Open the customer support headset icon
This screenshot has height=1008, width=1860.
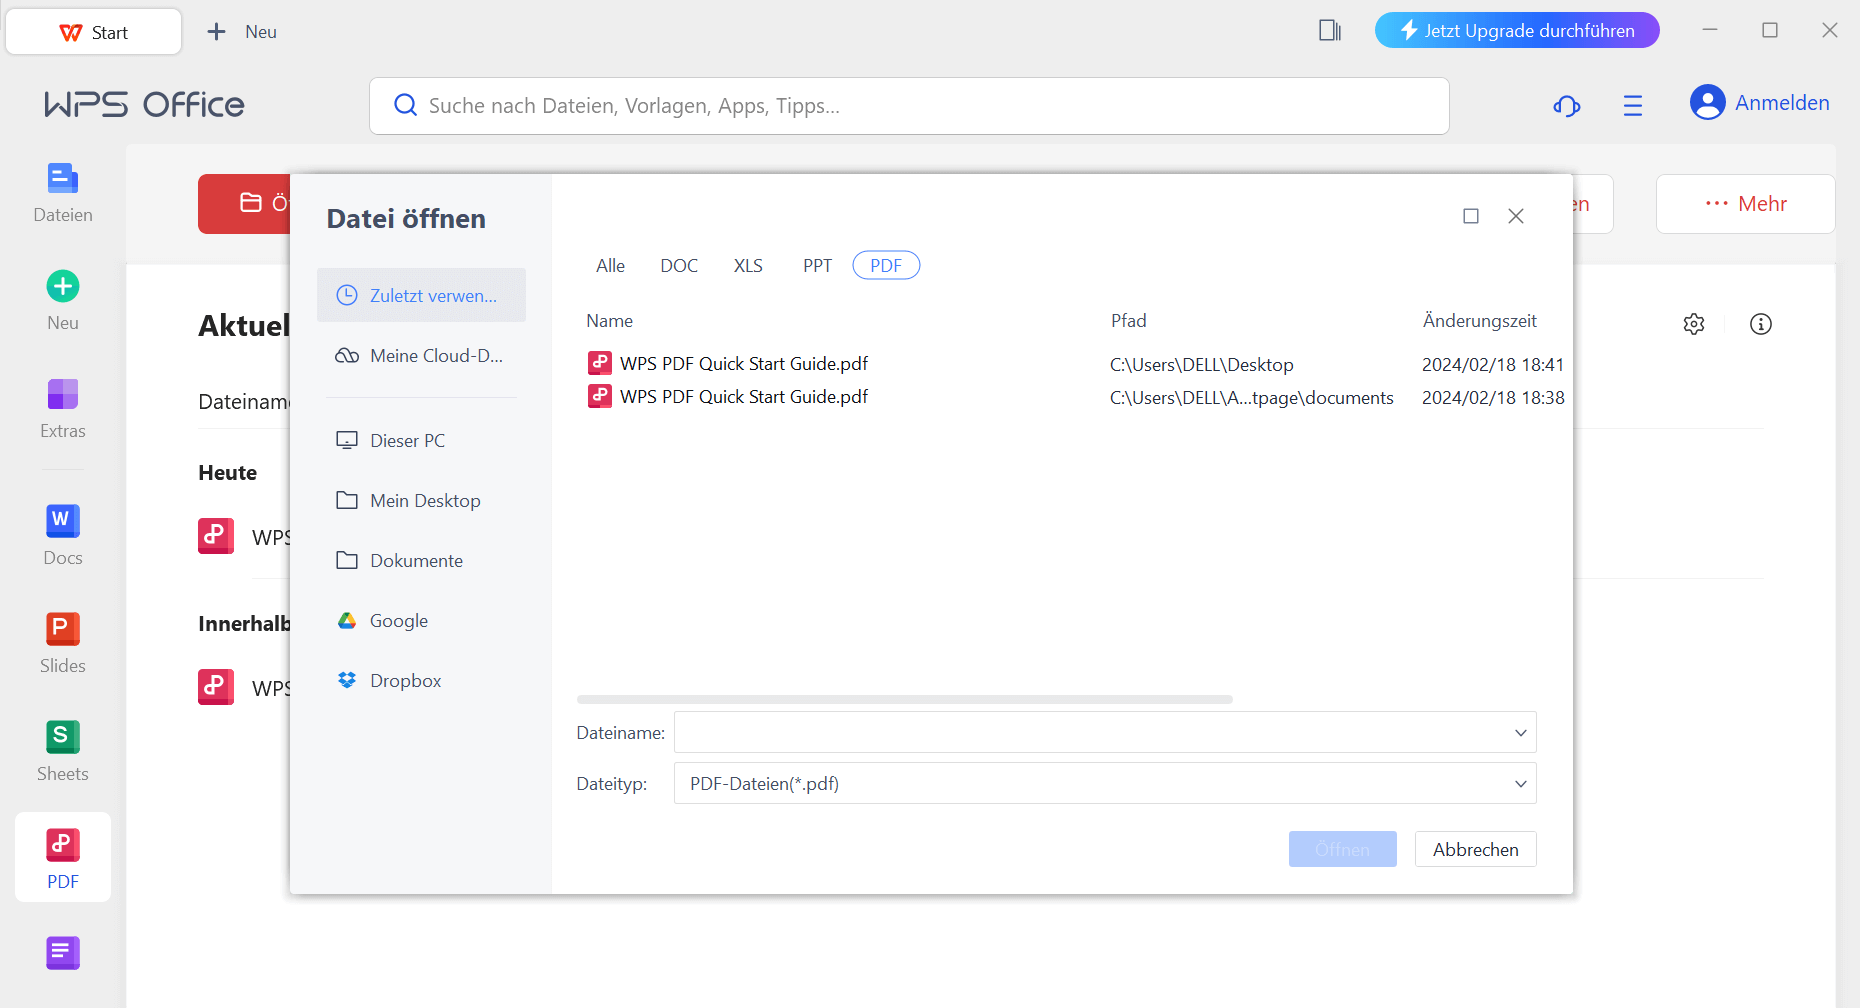pos(1566,105)
